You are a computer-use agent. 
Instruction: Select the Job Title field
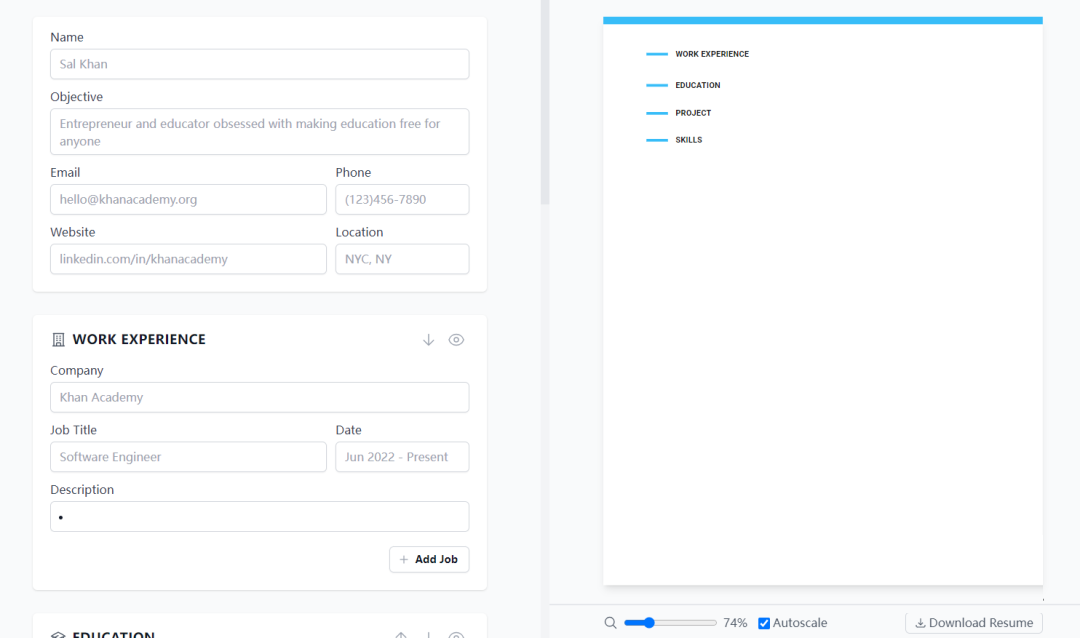[188, 457]
